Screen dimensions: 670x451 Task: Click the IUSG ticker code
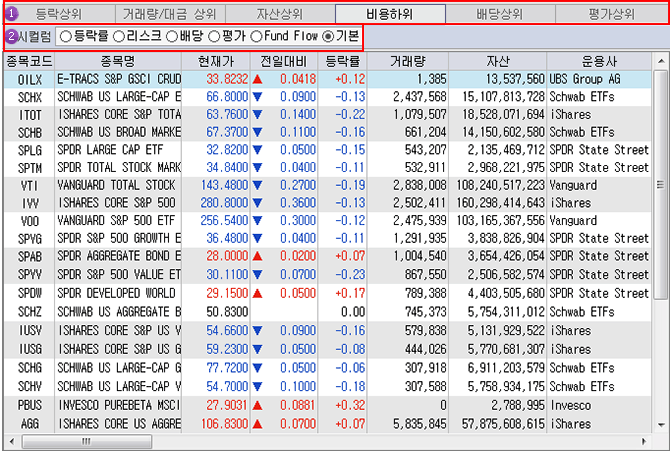coord(30,349)
